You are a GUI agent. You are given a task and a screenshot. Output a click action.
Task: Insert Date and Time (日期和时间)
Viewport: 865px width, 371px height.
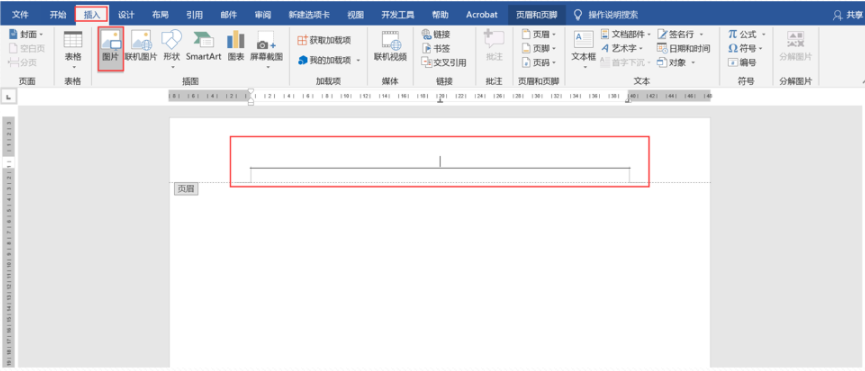(684, 49)
